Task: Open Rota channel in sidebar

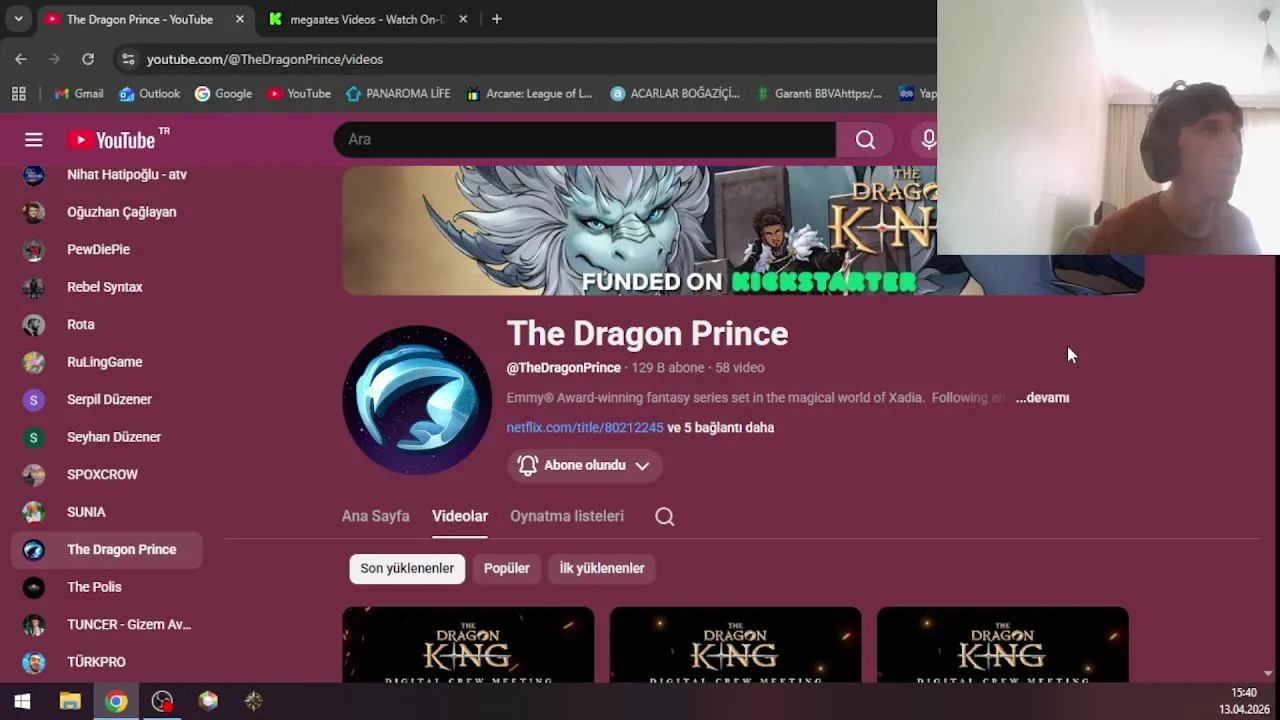Action: coord(107,324)
